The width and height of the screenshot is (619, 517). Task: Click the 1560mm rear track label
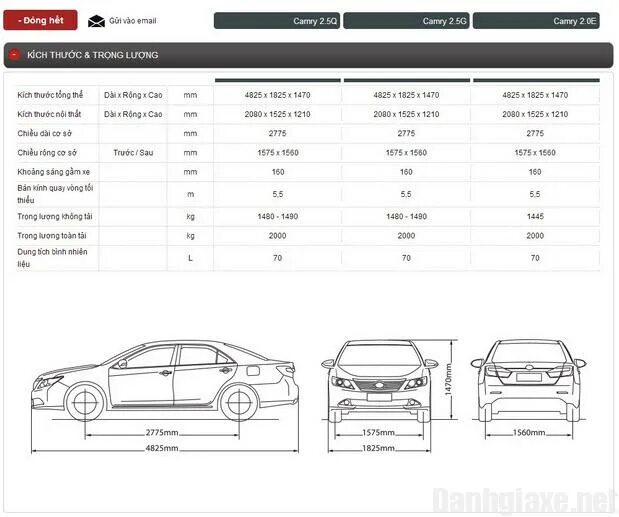[x=529, y=433]
